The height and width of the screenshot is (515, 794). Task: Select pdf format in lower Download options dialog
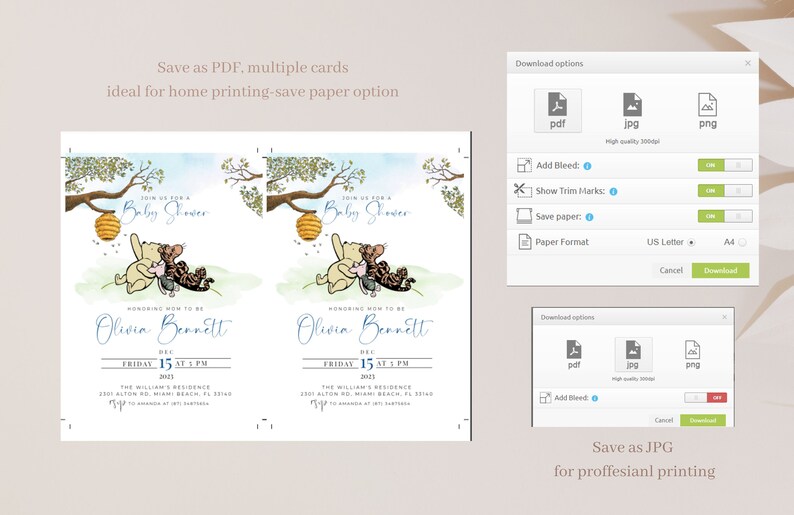coord(574,354)
